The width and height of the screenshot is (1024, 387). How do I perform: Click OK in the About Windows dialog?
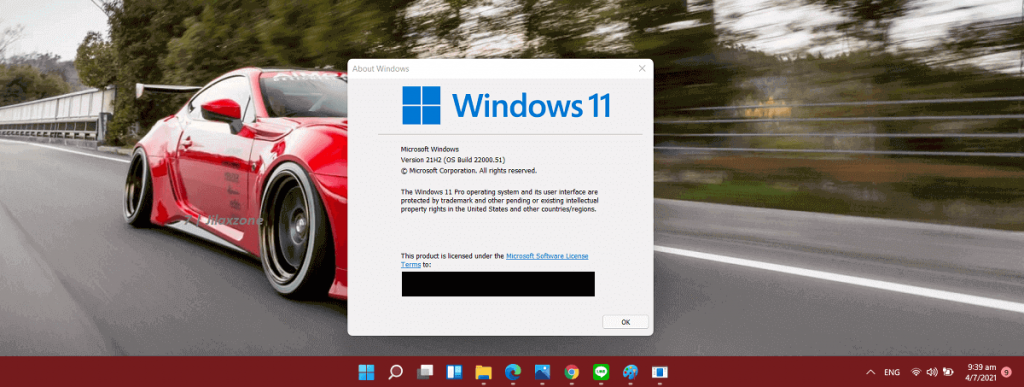click(625, 322)
